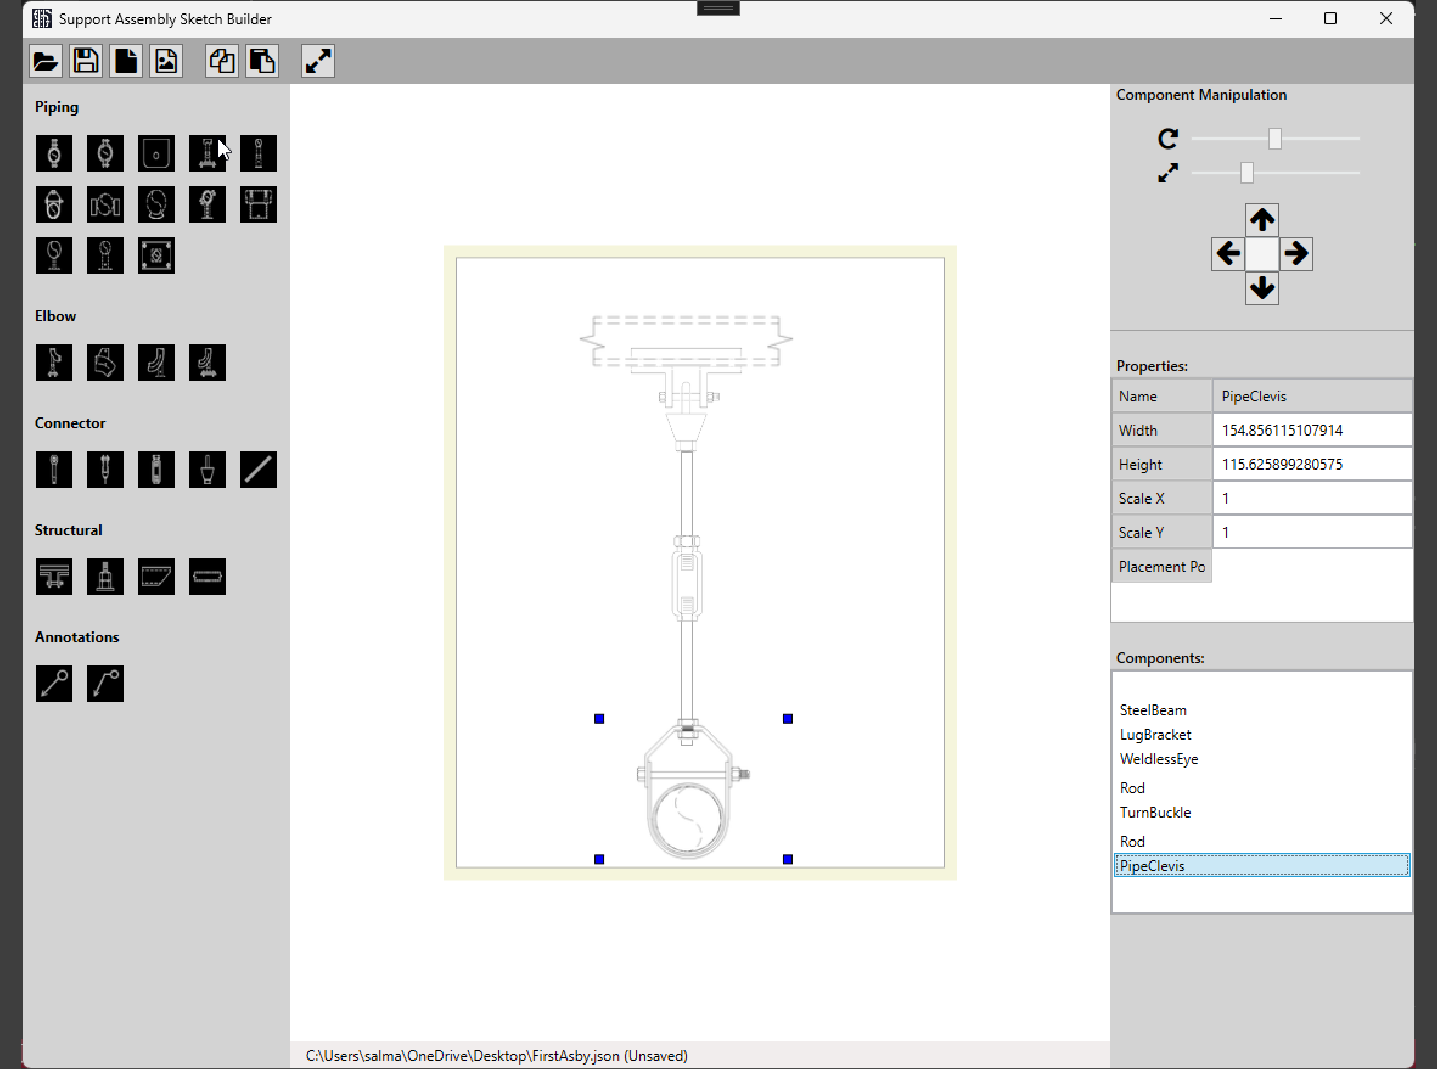Image resolution: width=1437 pixels, height=1069 pixels.
Task: Add a bent leader annotation arrow
Action: pos(105,684)
